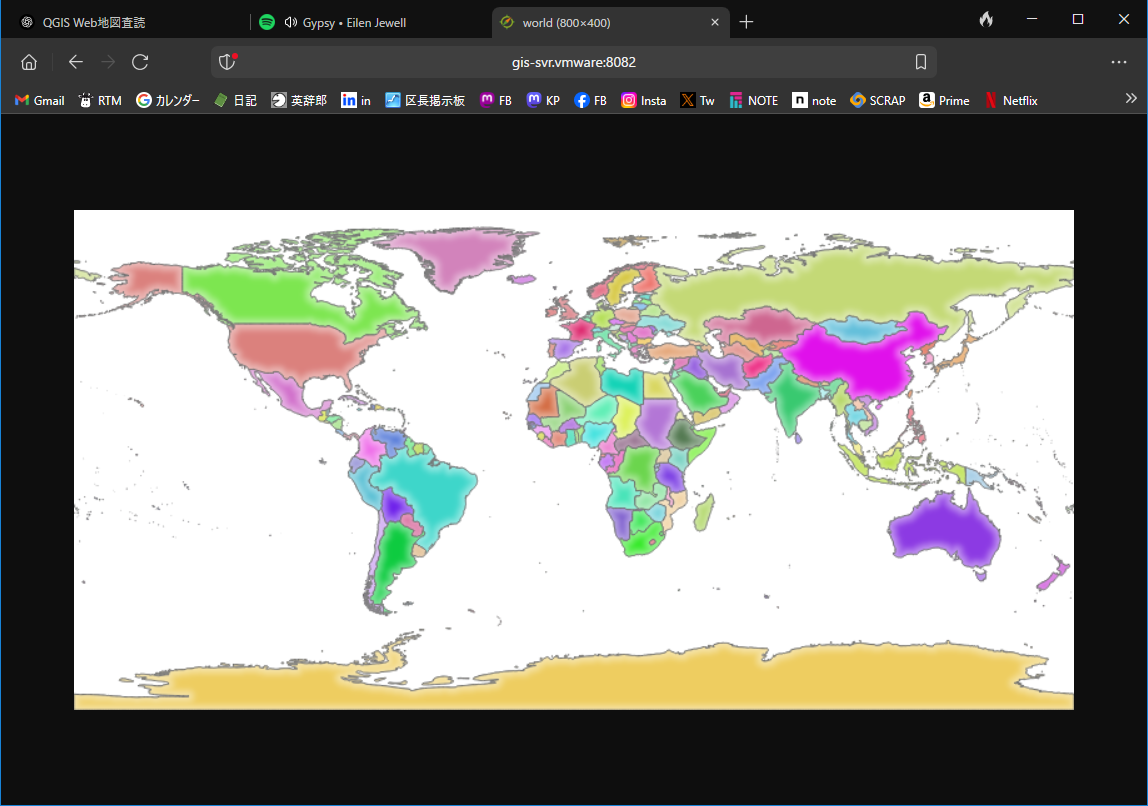Open the Netflix bookmark
The width and height of the screenshot is (1148, 806).
[x=1011, y=100]
